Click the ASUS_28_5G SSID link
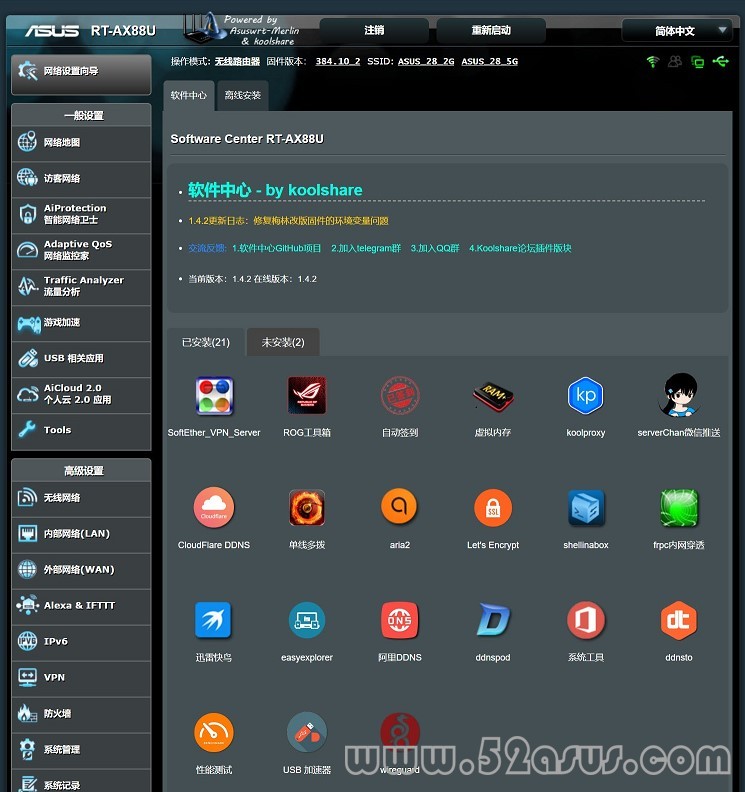The height and width of the screenshot is (792, 745). click(489, 62)
